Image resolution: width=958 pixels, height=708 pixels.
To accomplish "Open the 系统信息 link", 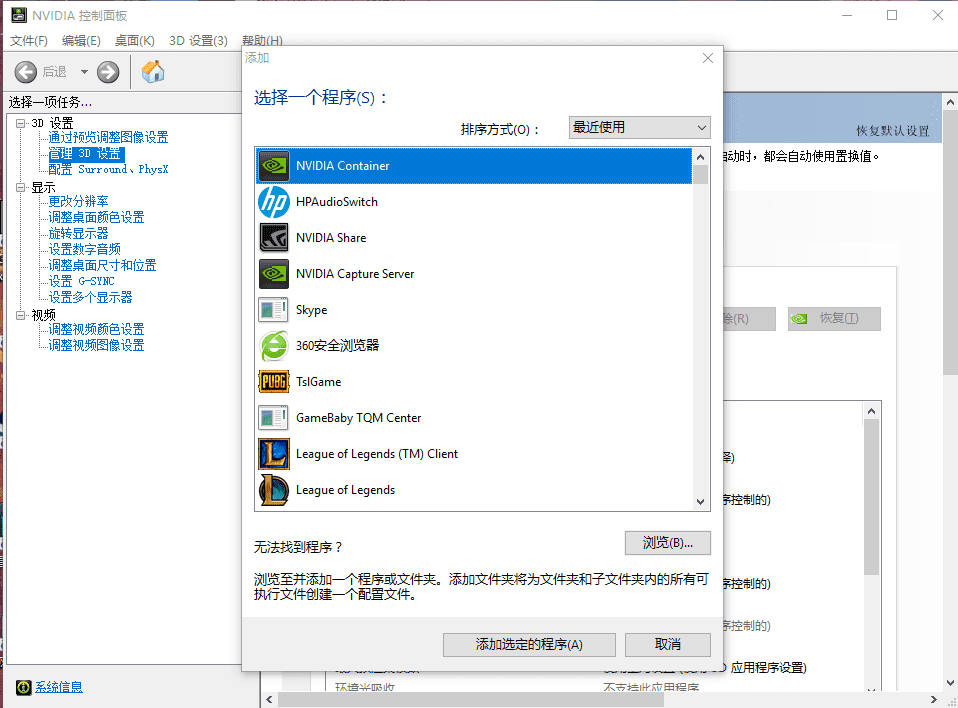I will (59, 687).
